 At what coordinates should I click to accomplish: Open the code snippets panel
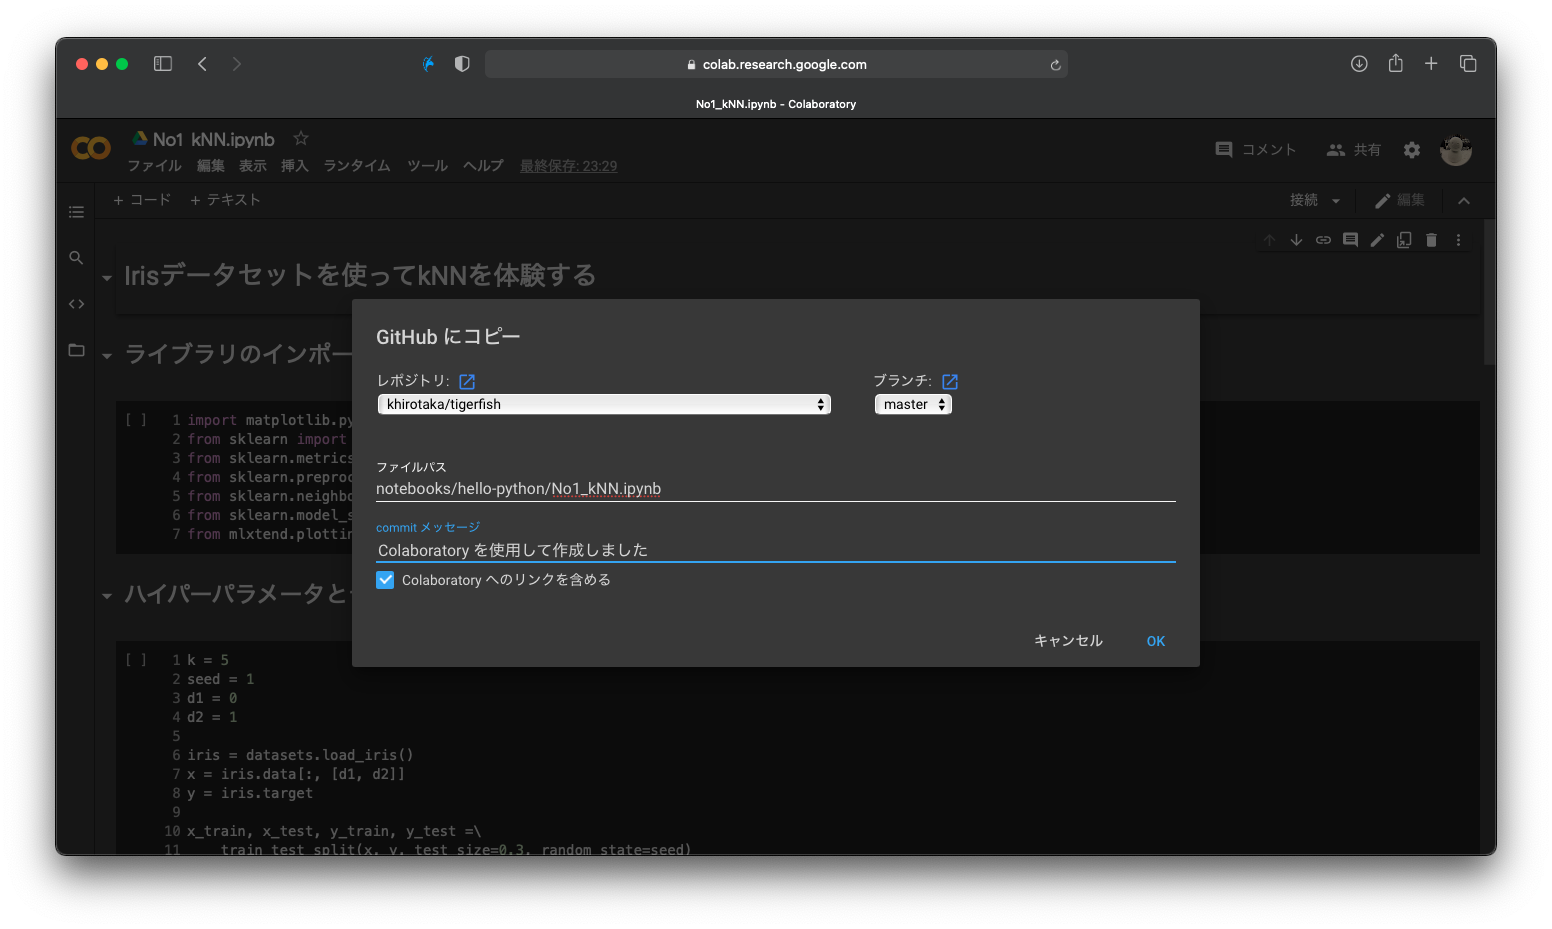(76, 303)
